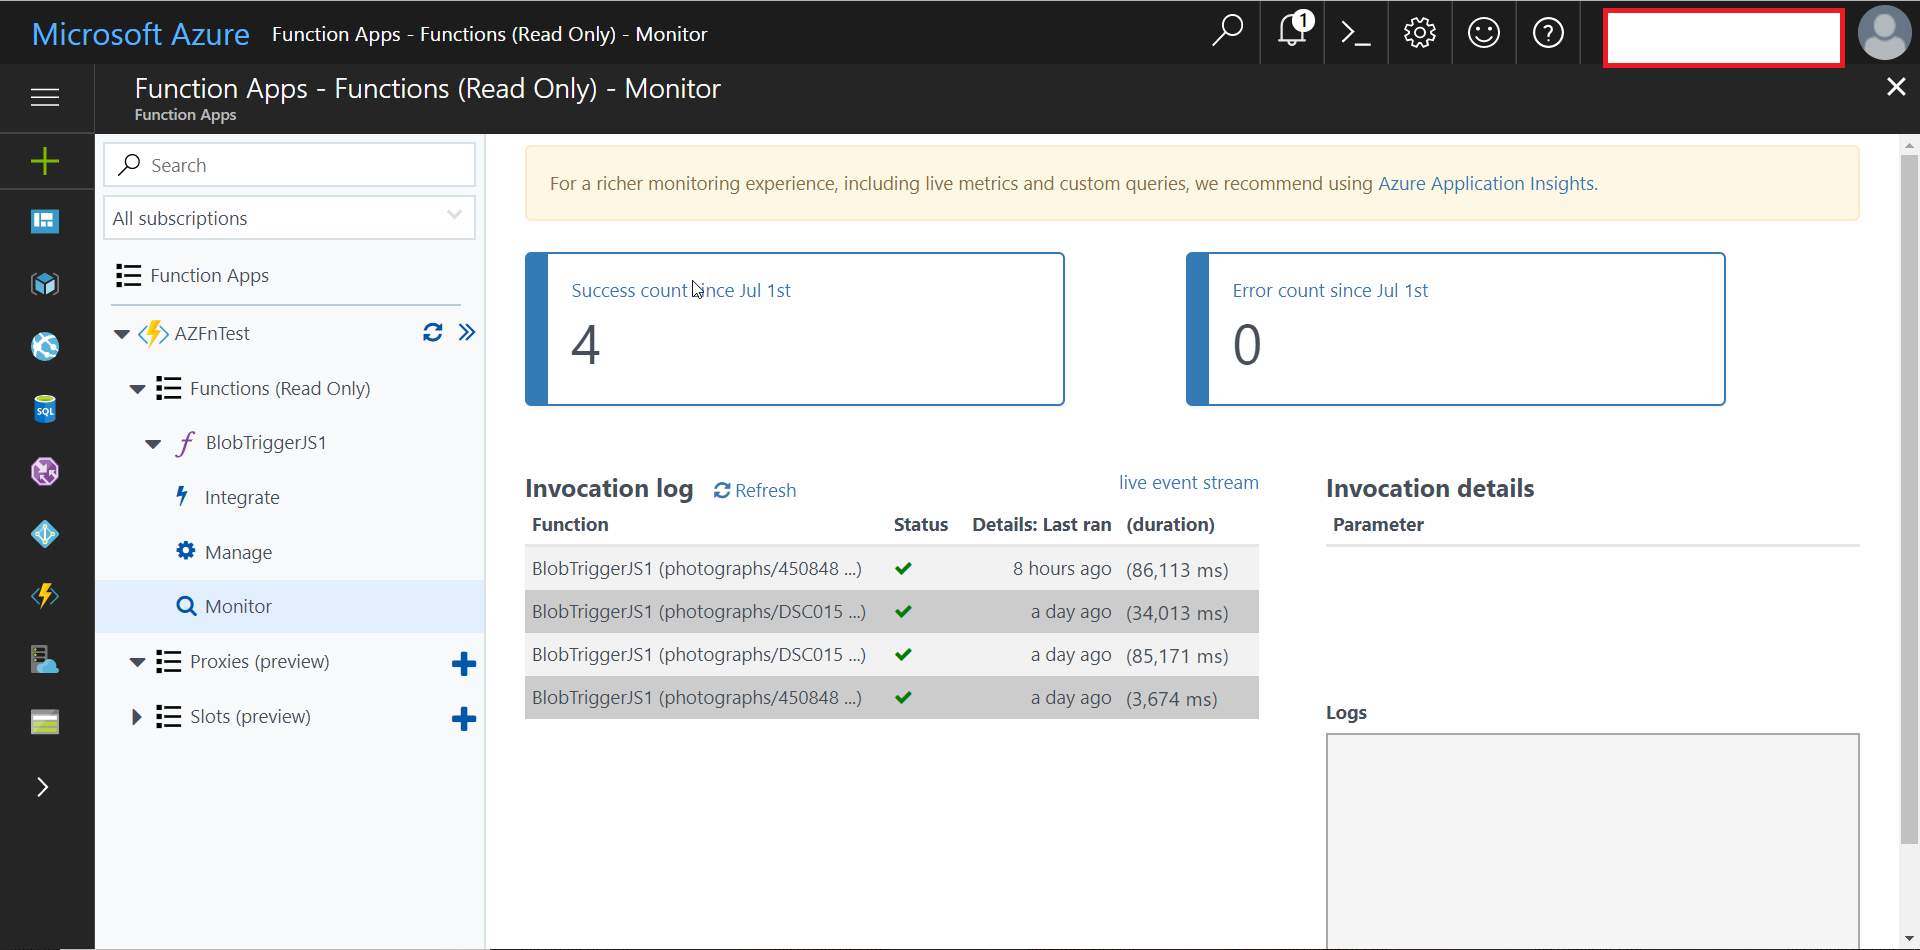
Task: Select invocation with 3,674 ms duration
Action: pos(892,698)
